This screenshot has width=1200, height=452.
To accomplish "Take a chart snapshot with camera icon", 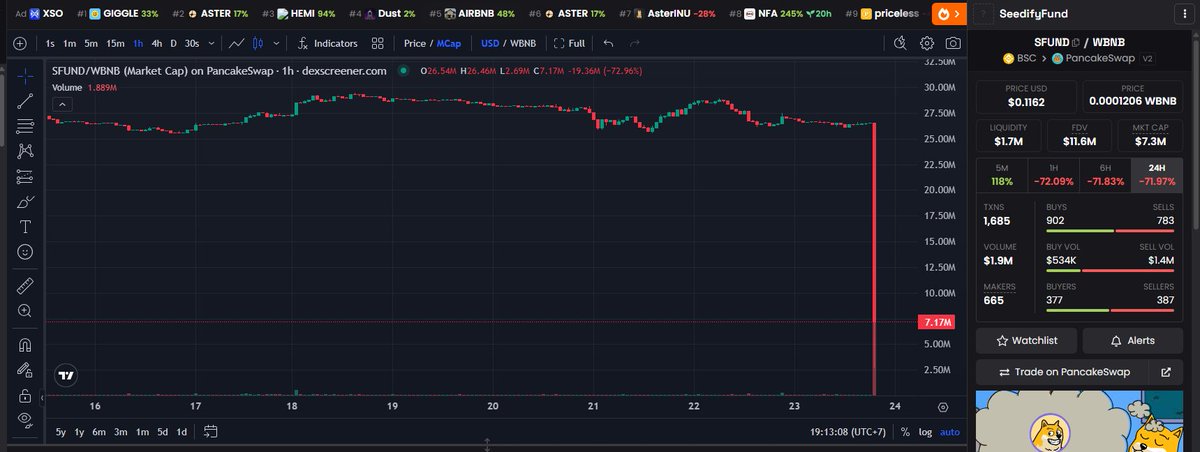I will coord(954,43).
